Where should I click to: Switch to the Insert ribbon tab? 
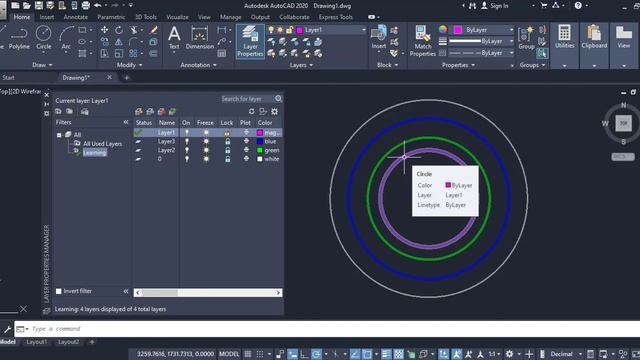point(47,17)
